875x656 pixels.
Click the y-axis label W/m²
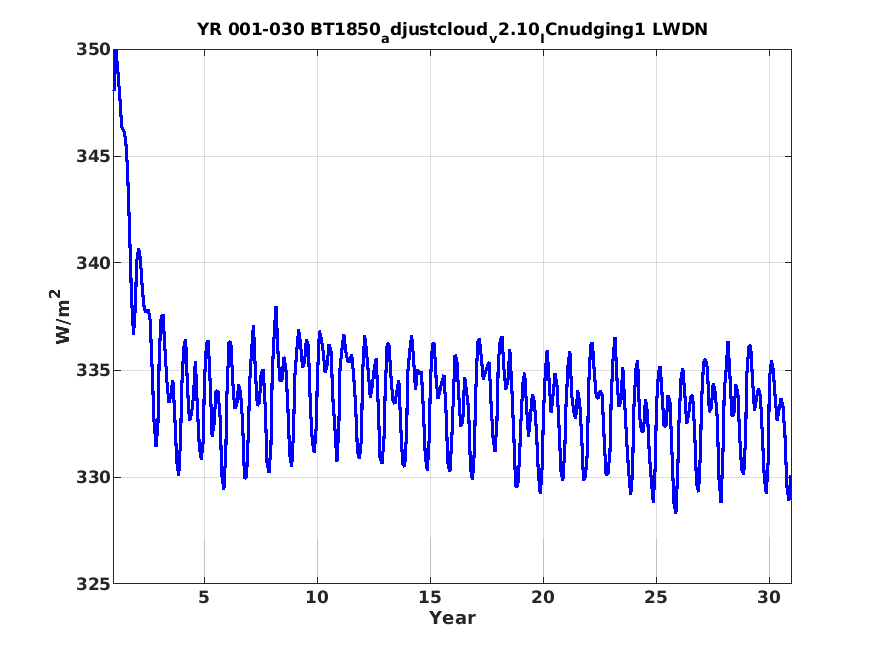(62, 316)
